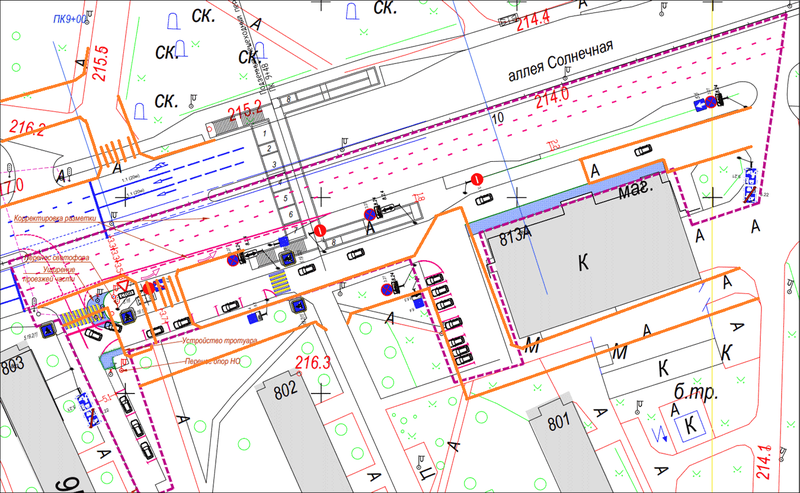Select the no-stopping sign beside the blue arrow sign
Screen dimensions: 800x493
711,102
